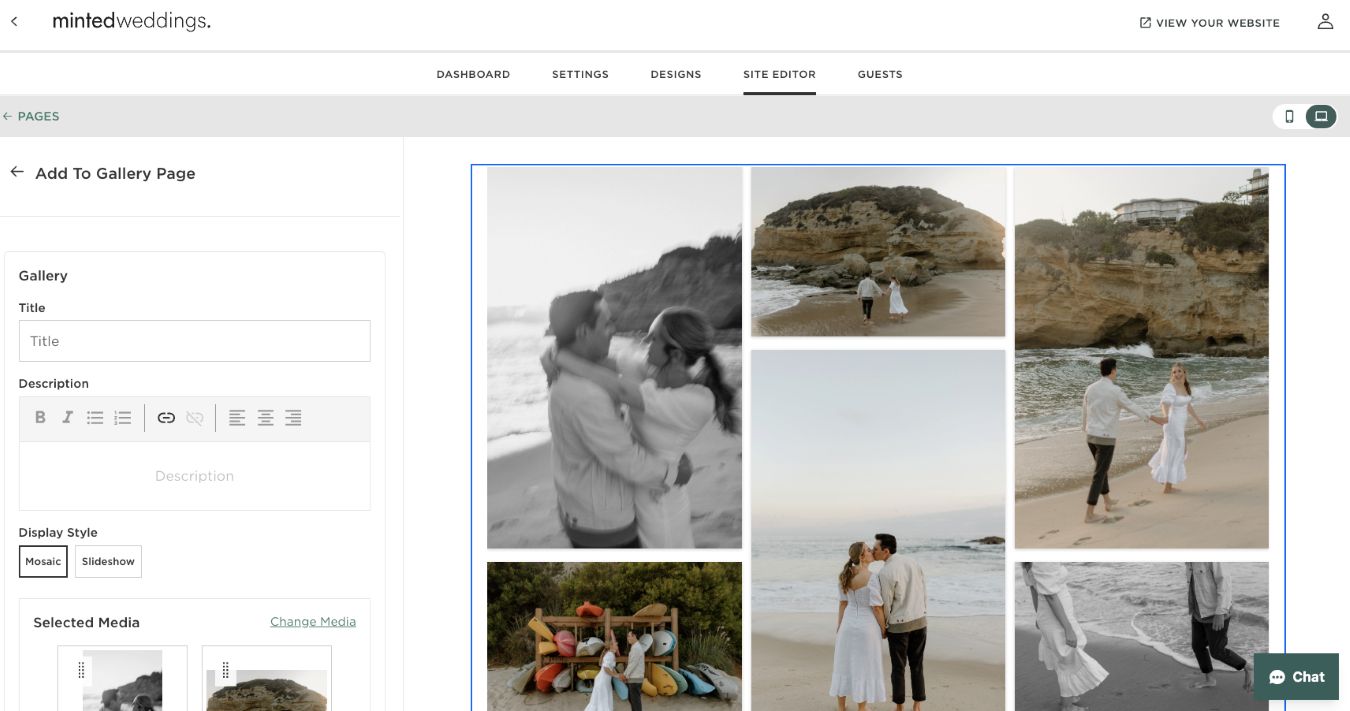Open the user account profile icon
The height and width of the screenshot is (711, 1350).
(1325, 22)
